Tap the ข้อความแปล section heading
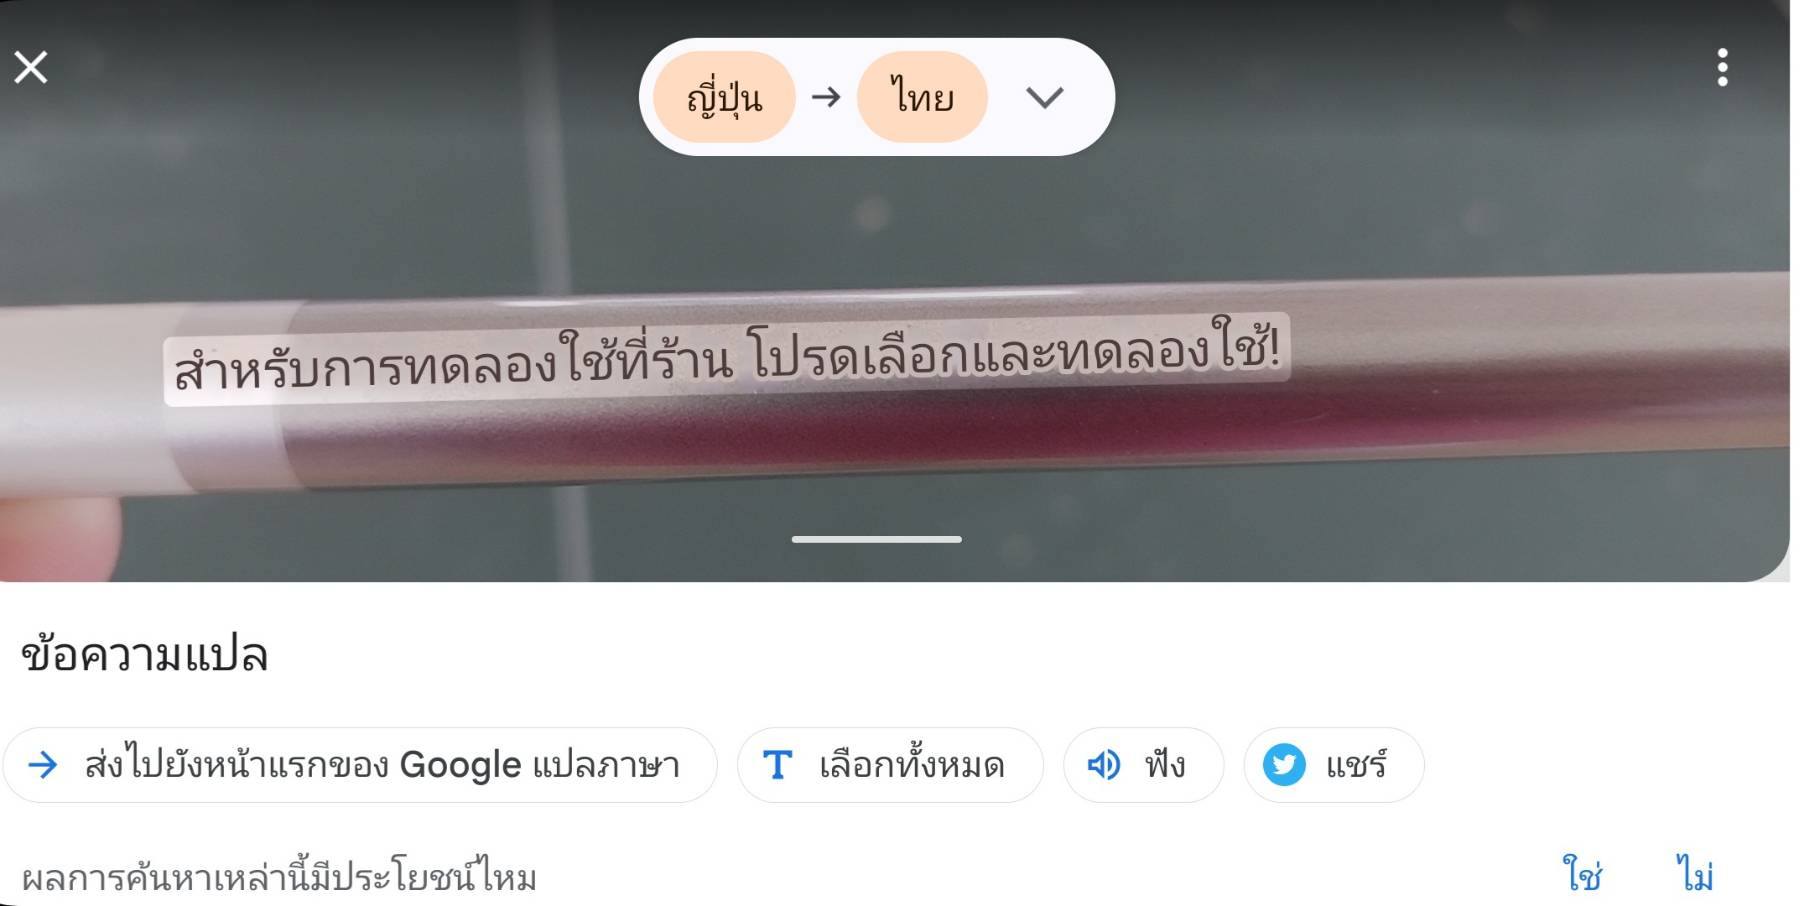The image size is (1804, 906). tap(145, 655)
